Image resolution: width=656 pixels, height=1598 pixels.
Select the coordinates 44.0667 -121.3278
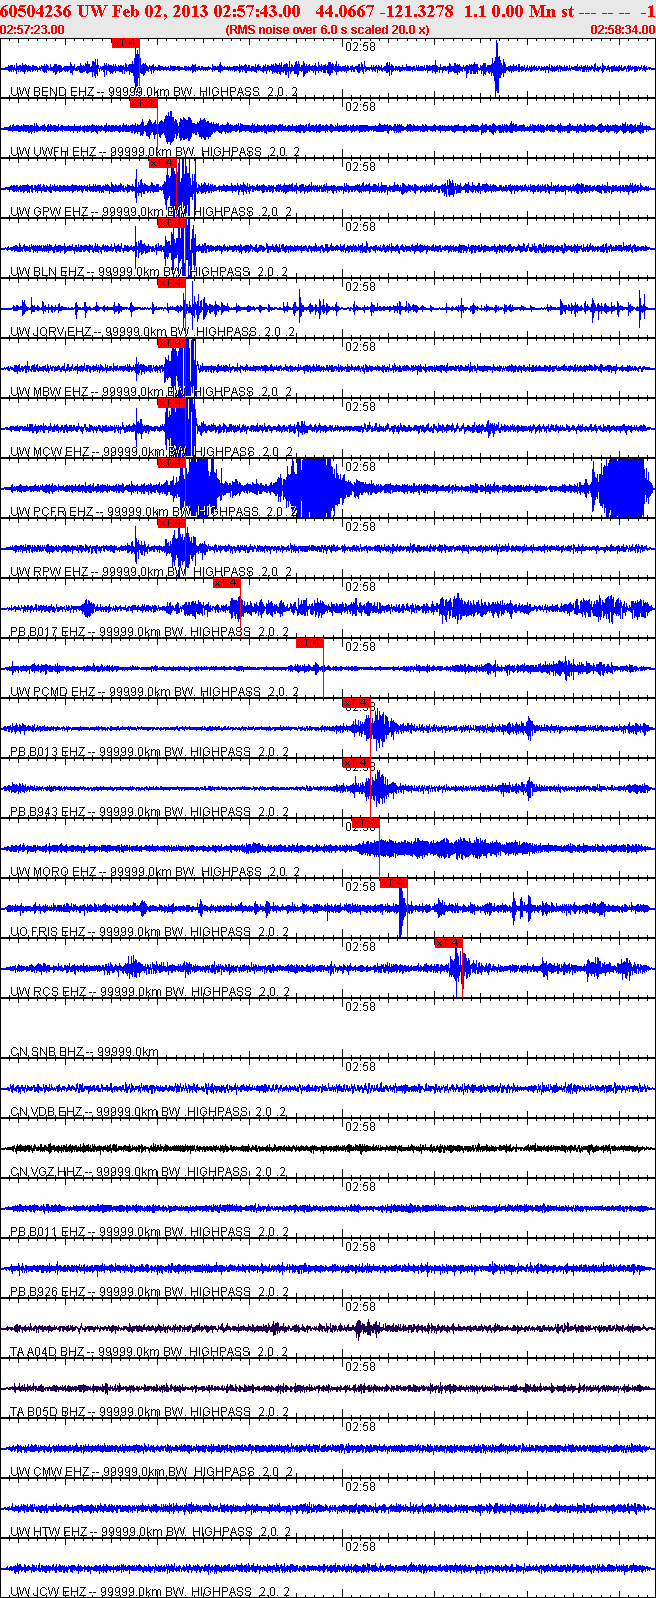384,11
